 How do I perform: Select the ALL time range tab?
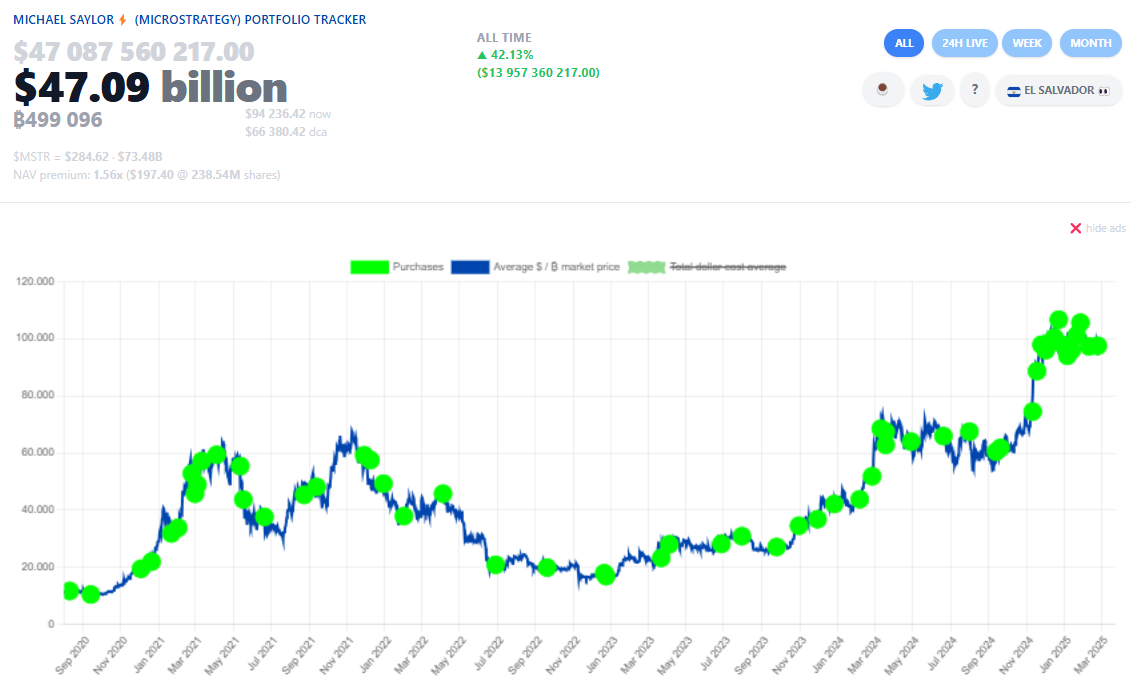[904, 43]
